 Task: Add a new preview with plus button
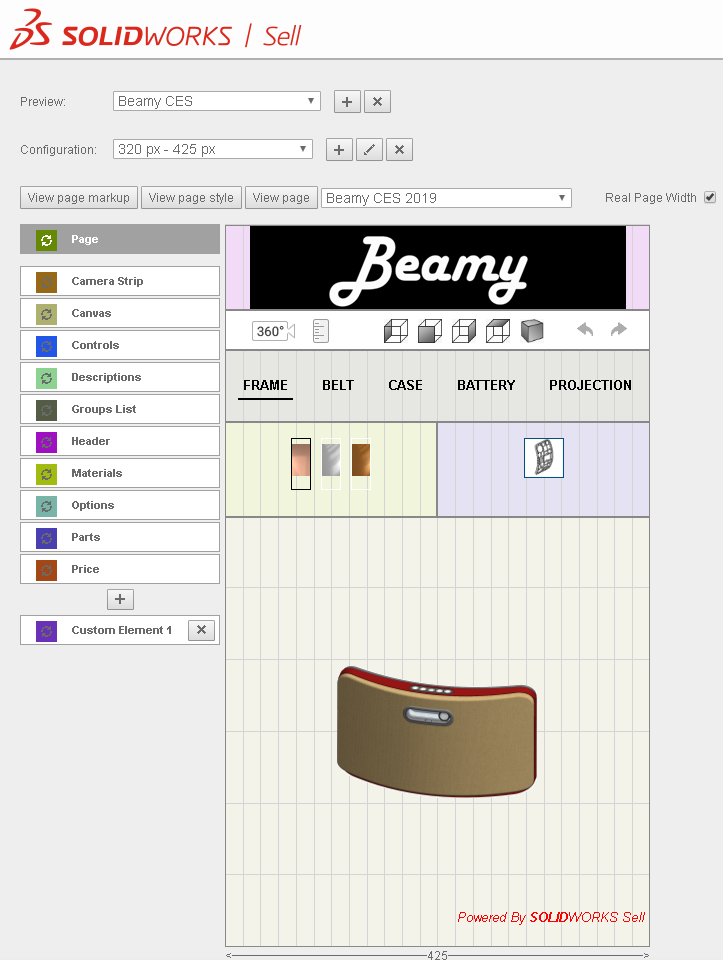point(347,102)
